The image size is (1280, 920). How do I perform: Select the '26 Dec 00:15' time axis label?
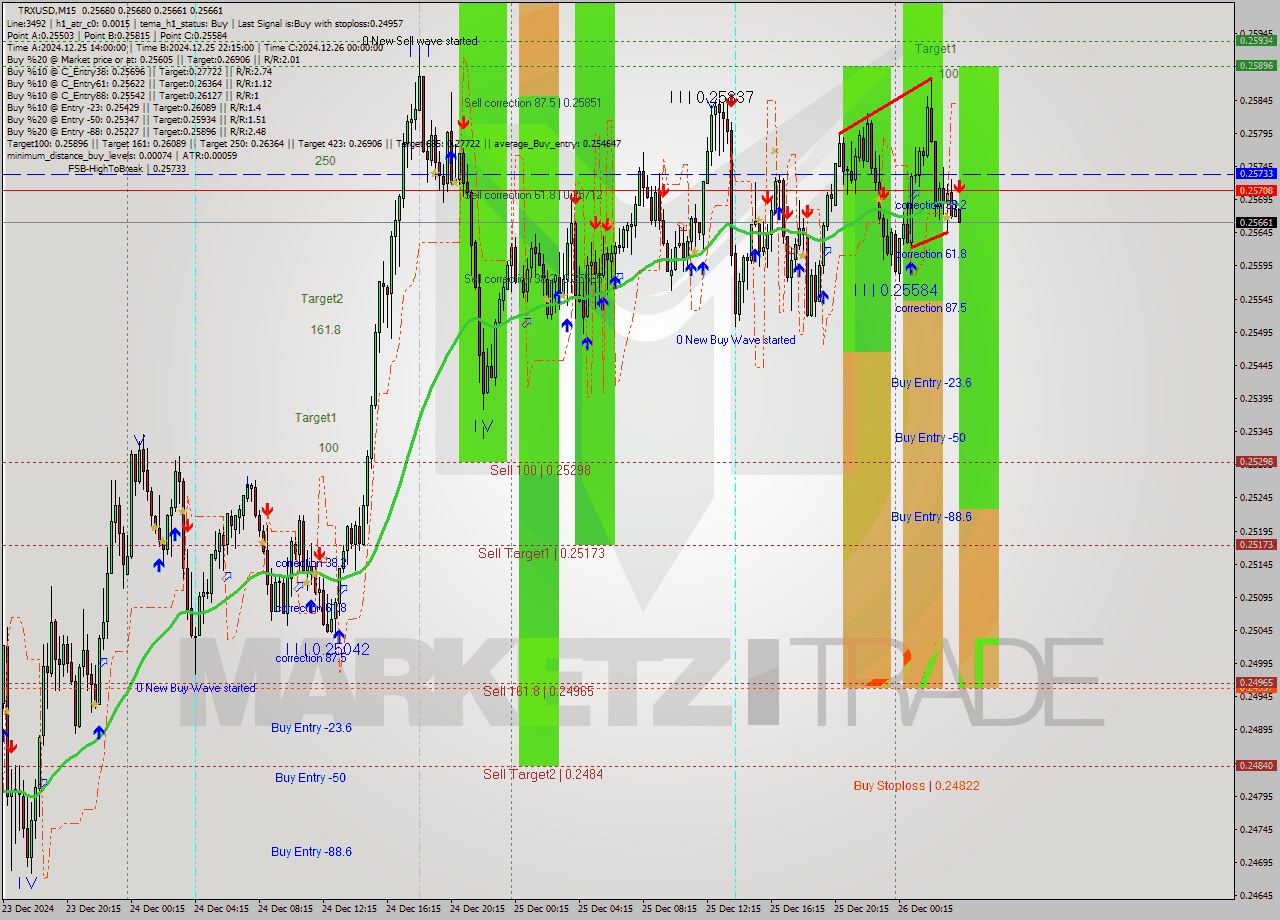point(925,909)
